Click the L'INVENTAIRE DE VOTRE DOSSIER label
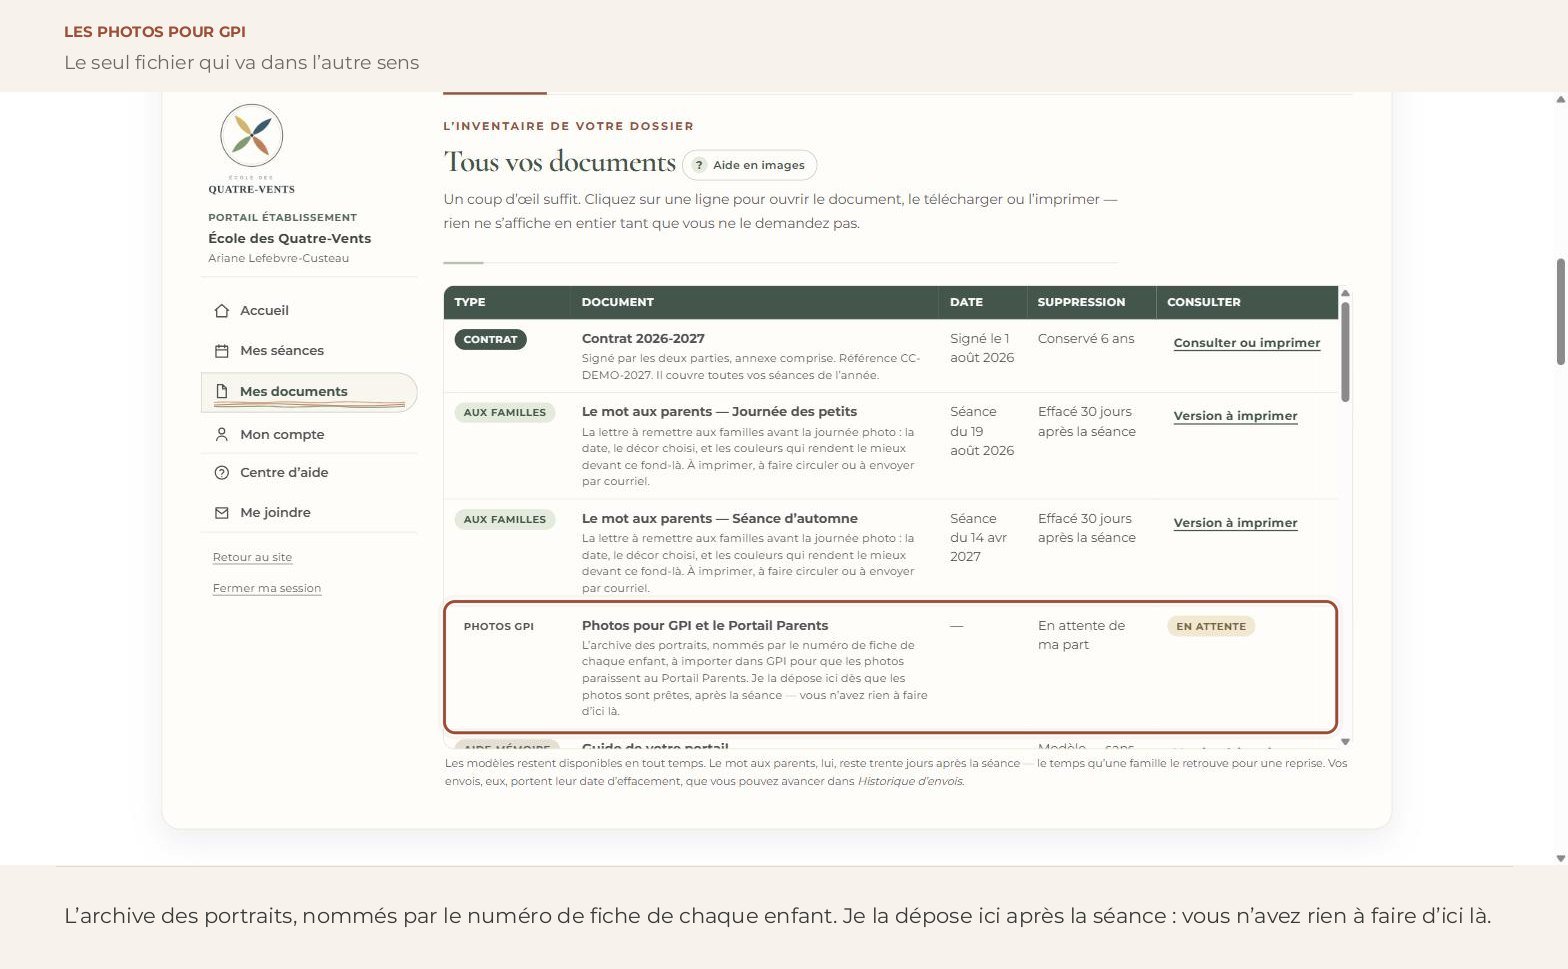 [568, 126]
